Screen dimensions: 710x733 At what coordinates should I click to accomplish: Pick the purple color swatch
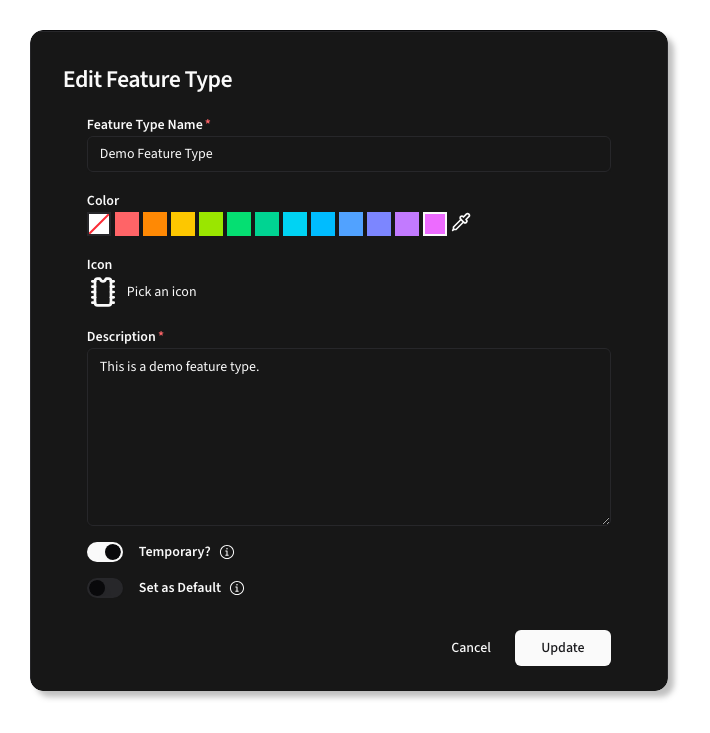coord(407,224)
